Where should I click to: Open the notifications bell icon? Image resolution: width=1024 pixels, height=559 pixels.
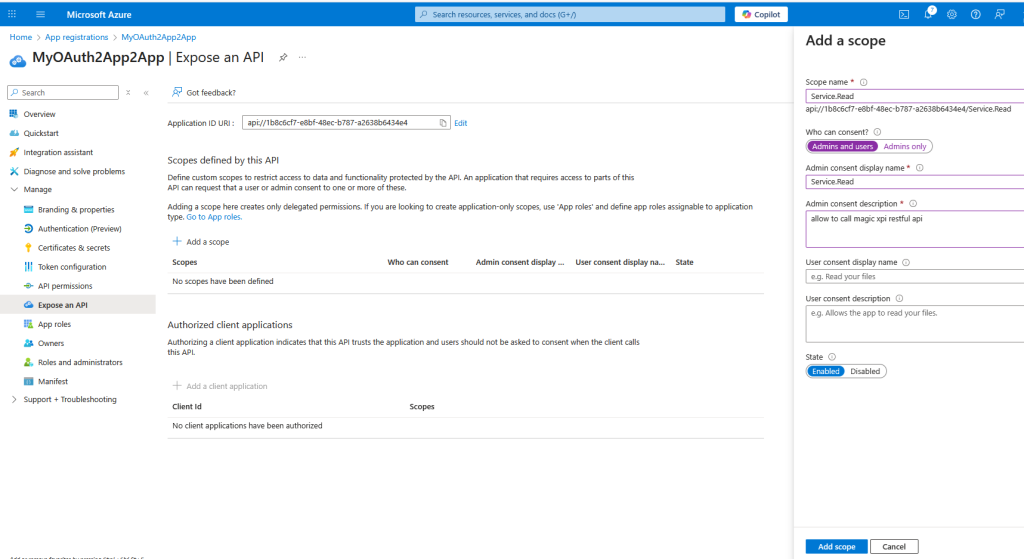(928, 14)
